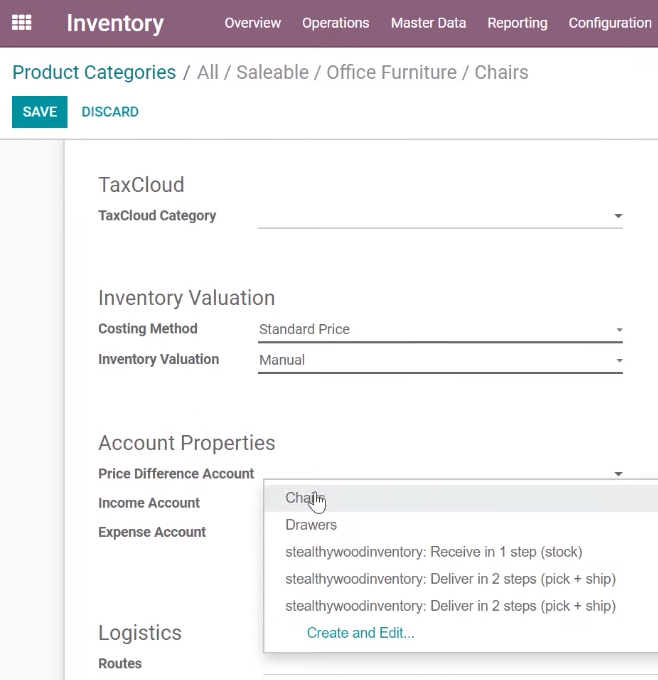The image size is (658, 680).
Task: Click the Price Difference Account dropdown arrow
Action: 619,474
